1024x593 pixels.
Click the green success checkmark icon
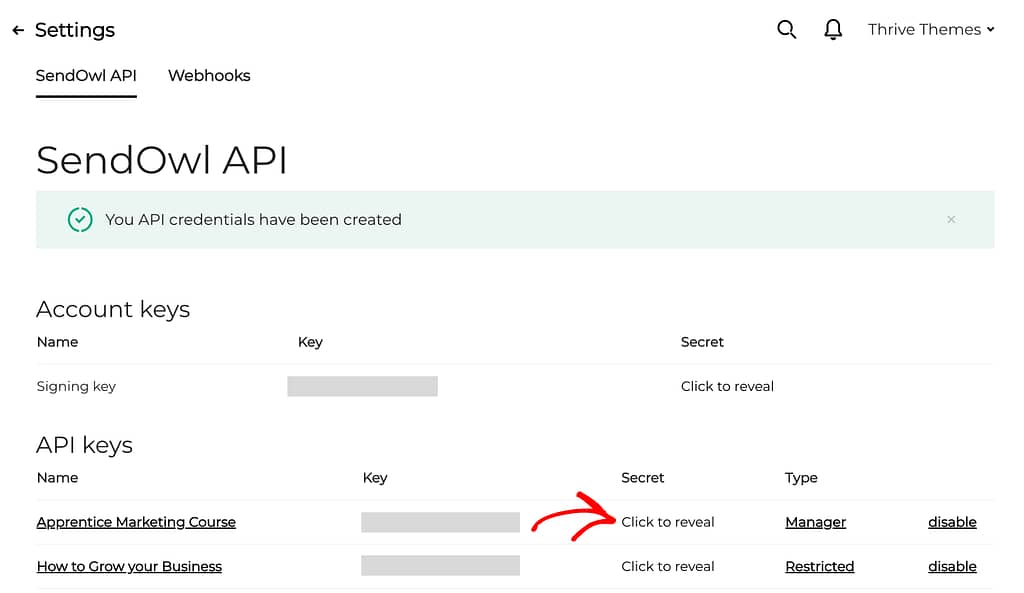pos(80,219)
